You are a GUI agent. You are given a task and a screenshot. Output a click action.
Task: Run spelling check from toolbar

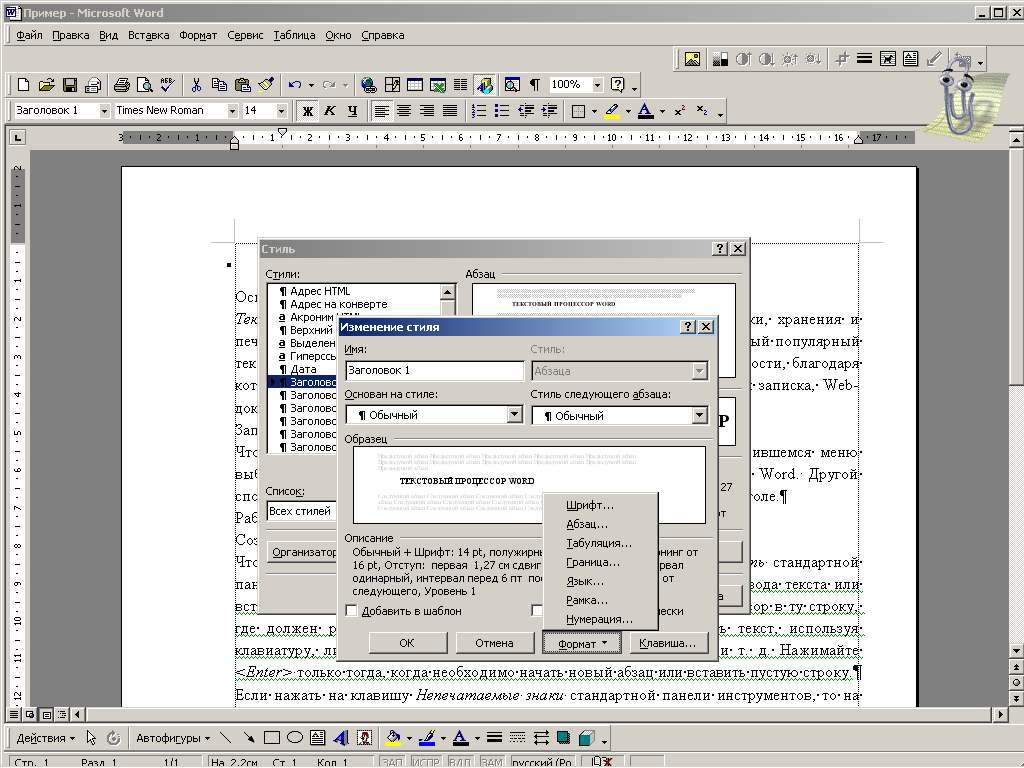[x=167, y=85]
